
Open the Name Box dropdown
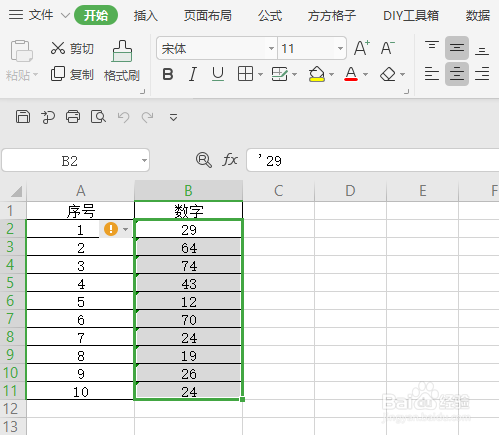click(144, 160)
